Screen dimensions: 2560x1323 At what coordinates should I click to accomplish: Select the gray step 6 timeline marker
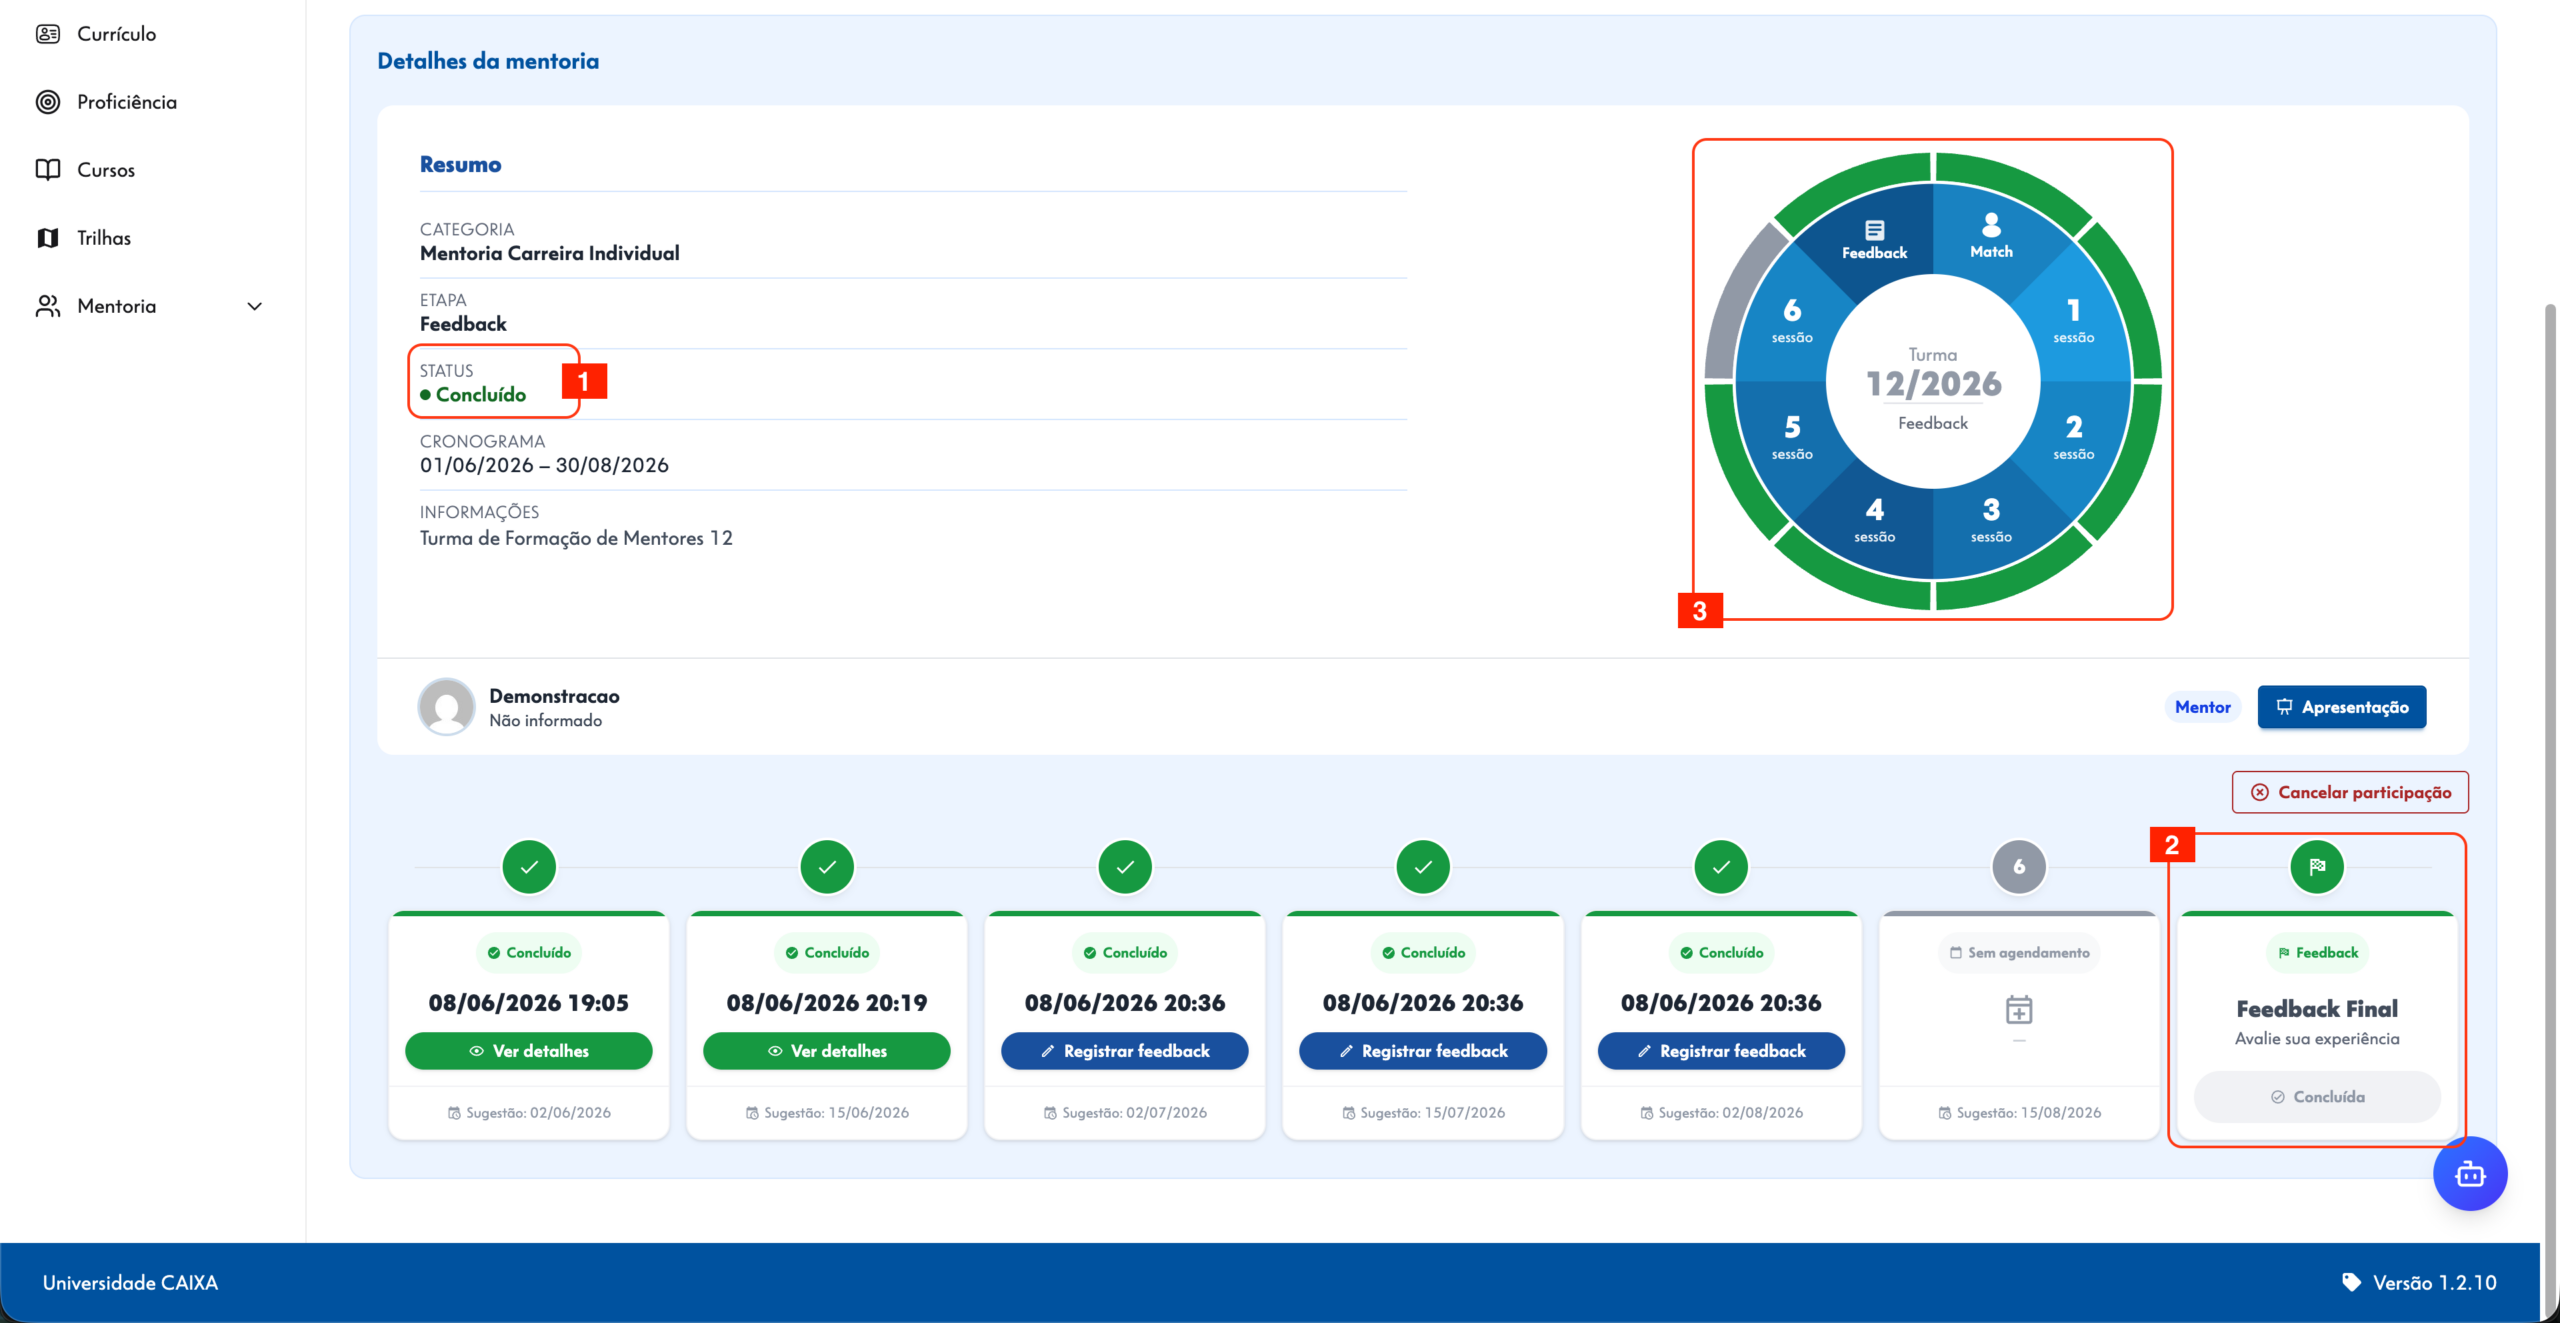2019,867
